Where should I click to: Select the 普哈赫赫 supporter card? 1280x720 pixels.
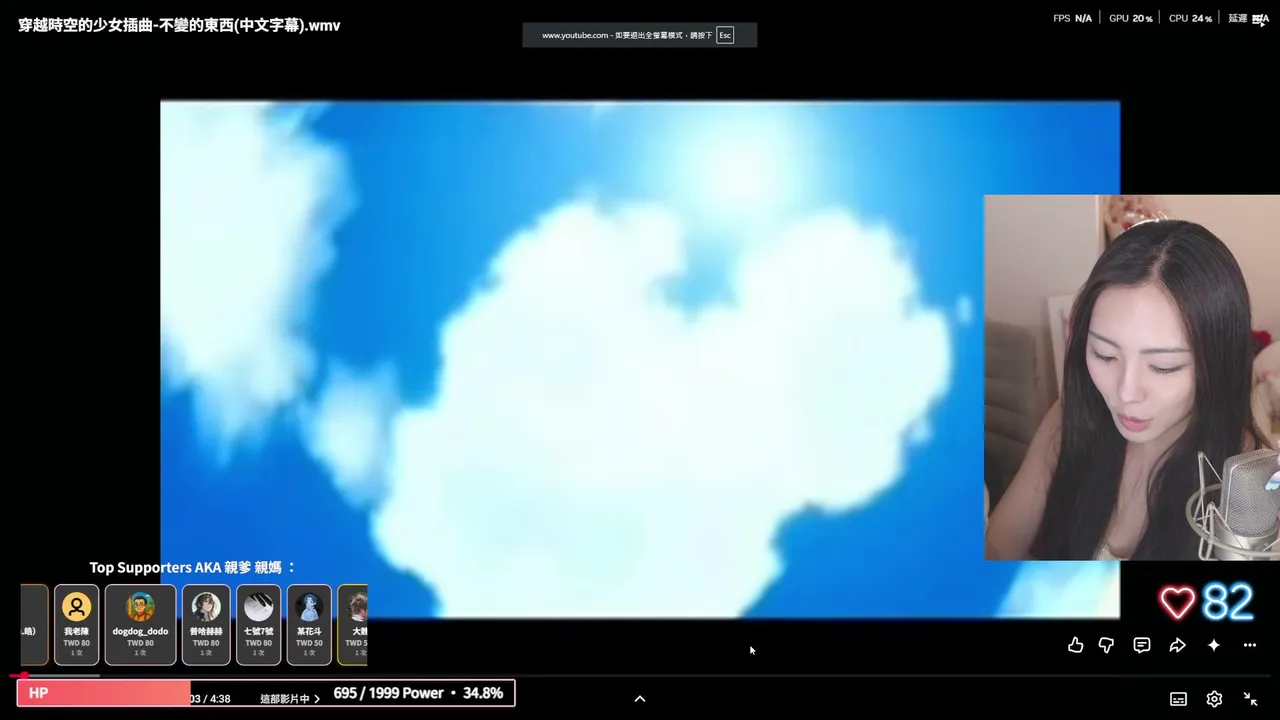pos(206,625)
